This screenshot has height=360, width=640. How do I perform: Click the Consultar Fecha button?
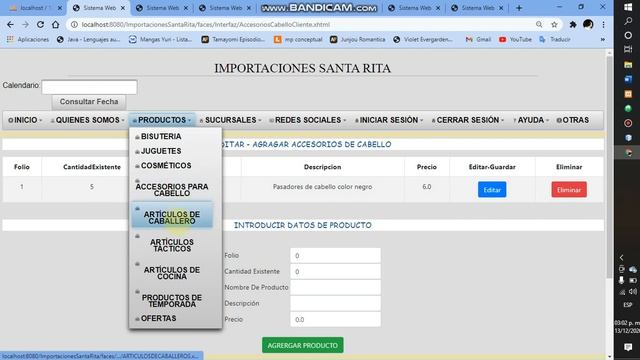[89, 102]
